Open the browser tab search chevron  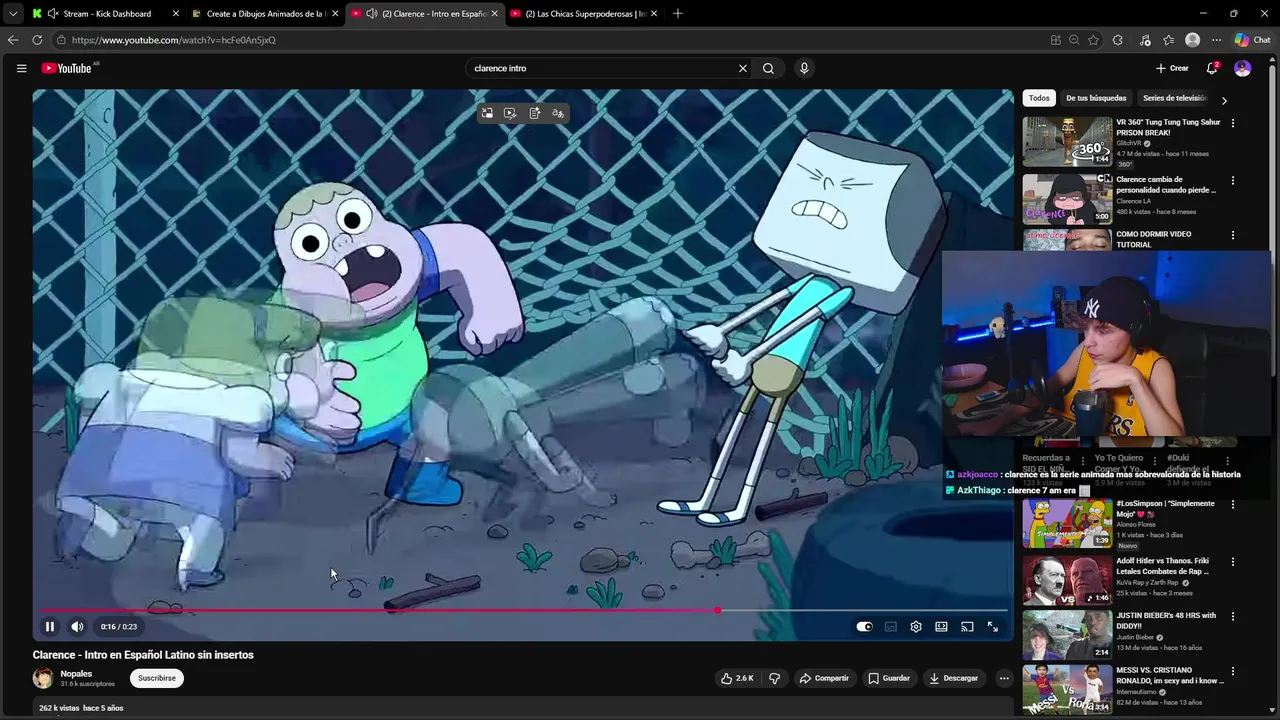coord(13,14)
